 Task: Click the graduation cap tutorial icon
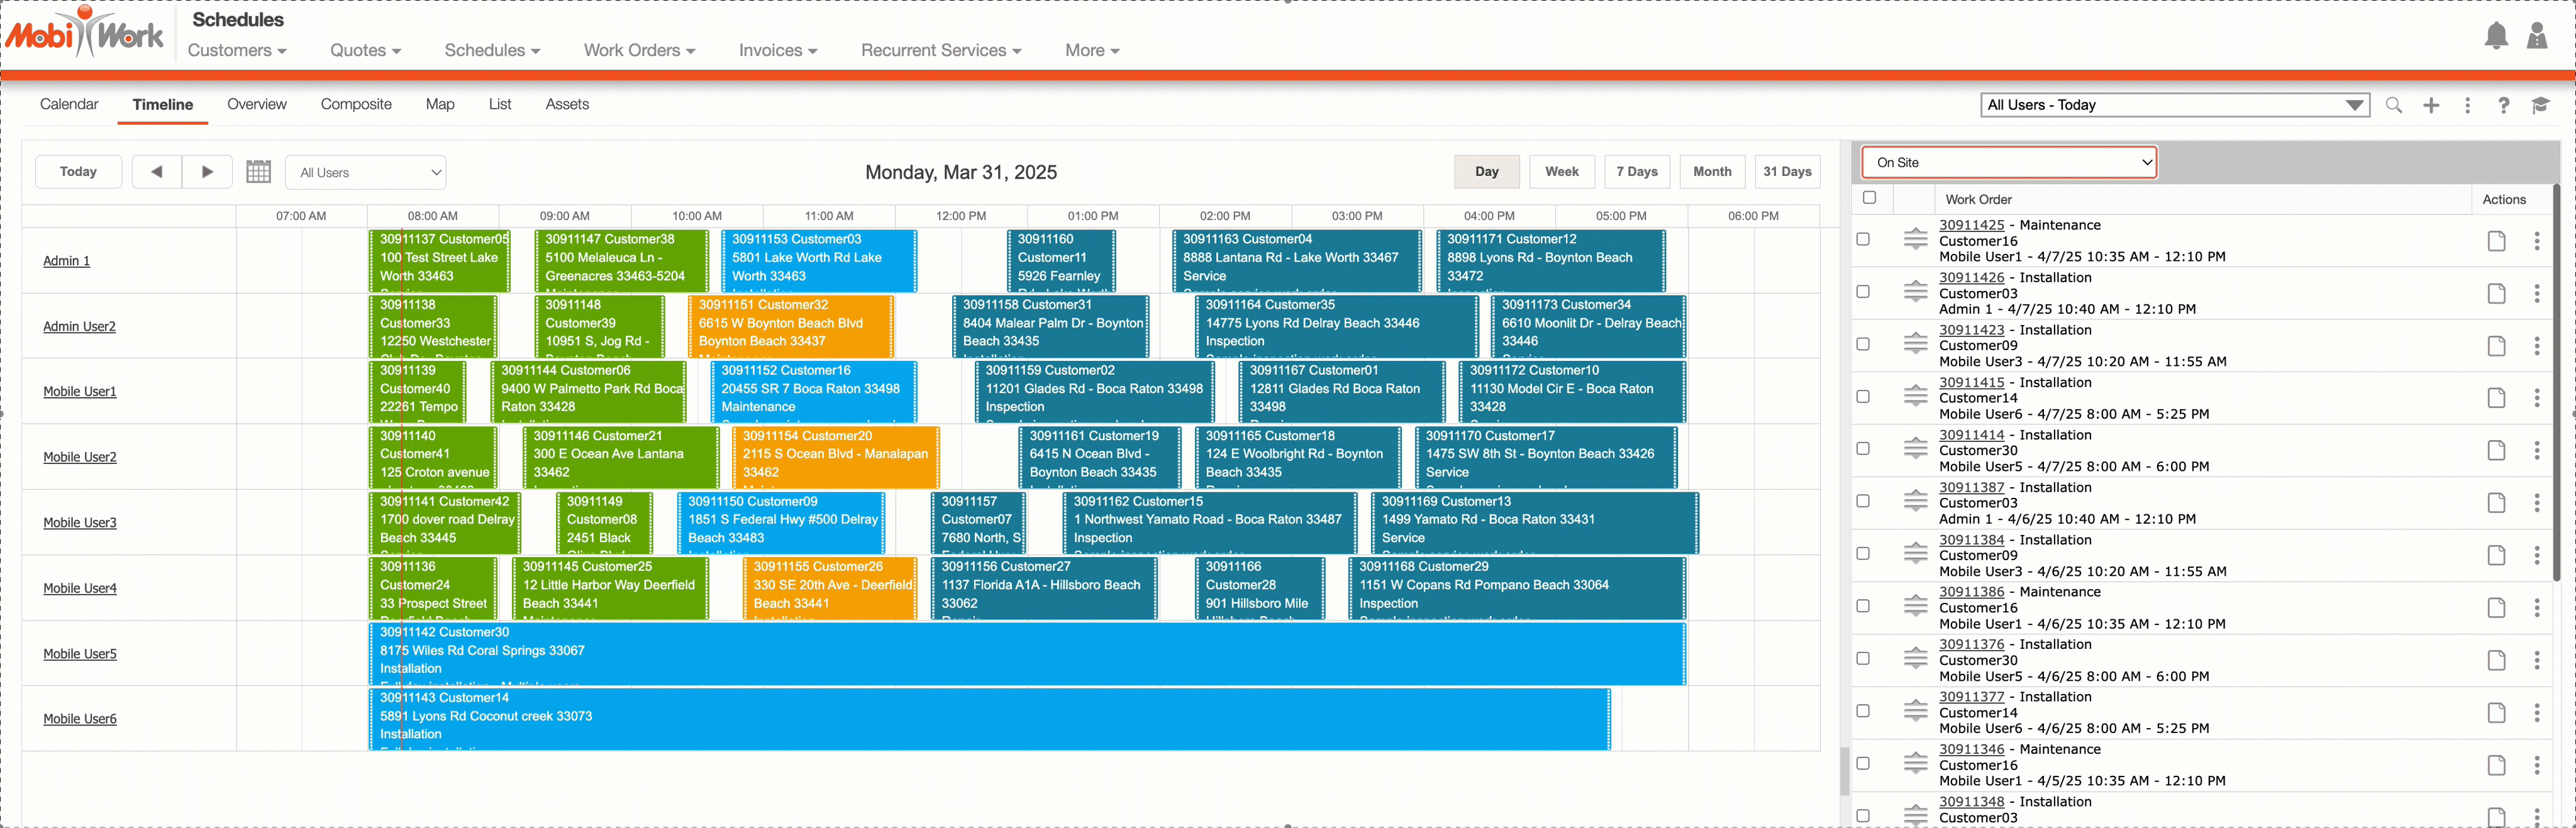point(2540,105)
